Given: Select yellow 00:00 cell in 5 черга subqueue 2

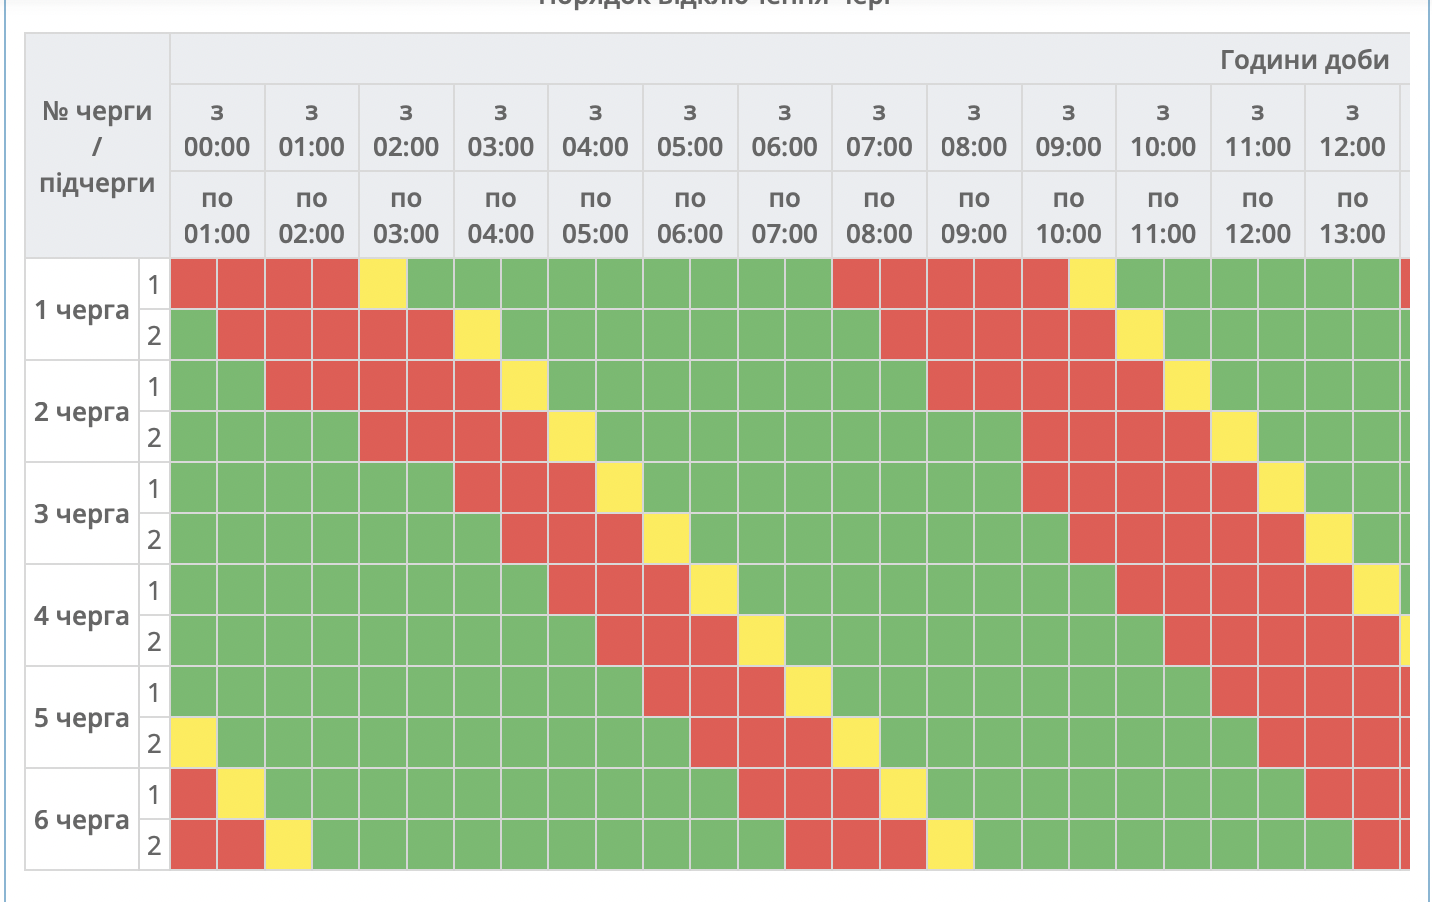Looking at the screenshot, I should (194, 743).
